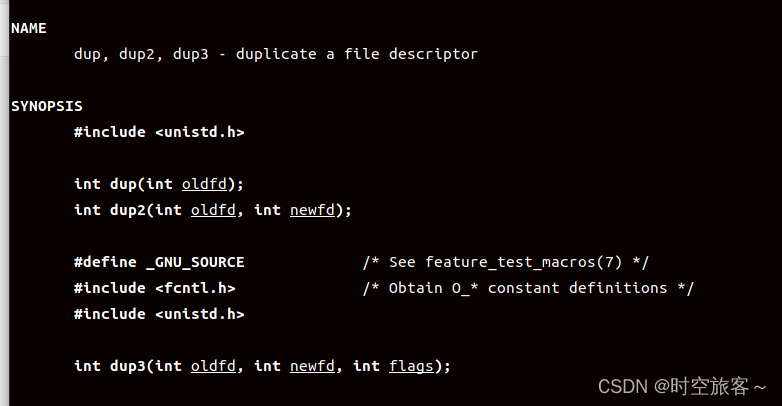782x406 pixels.
Task: Click underlined oldfd in the dup2() prototype
Action: (213, 210)
